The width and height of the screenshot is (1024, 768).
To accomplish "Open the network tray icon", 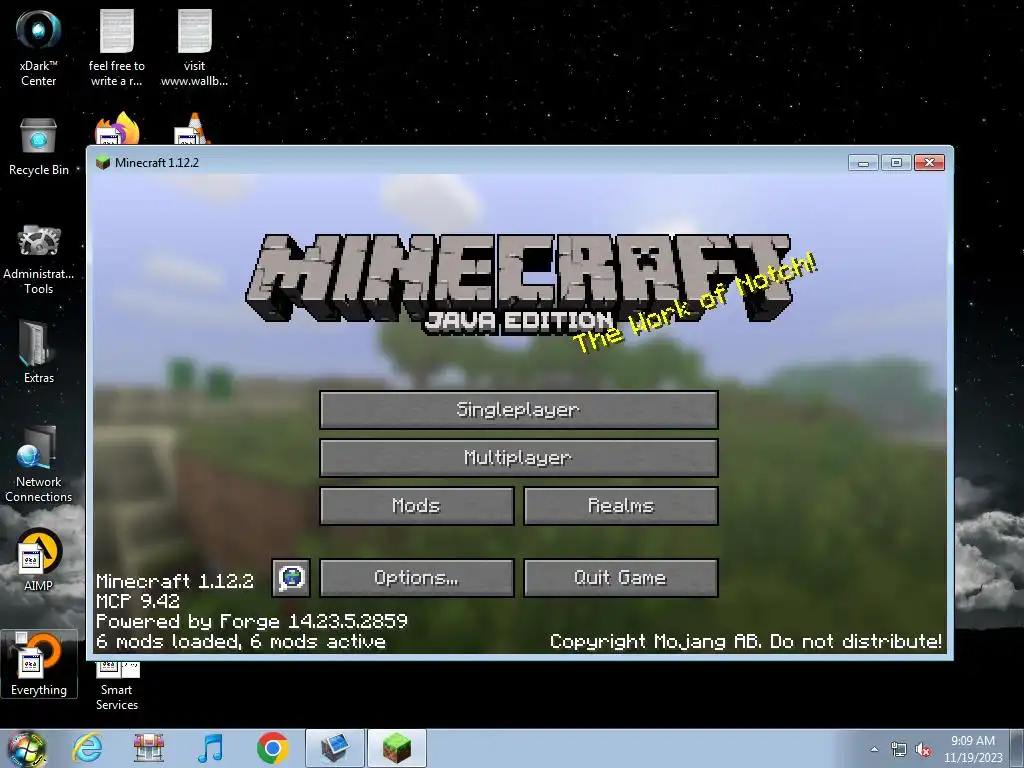I will point(899,750).
